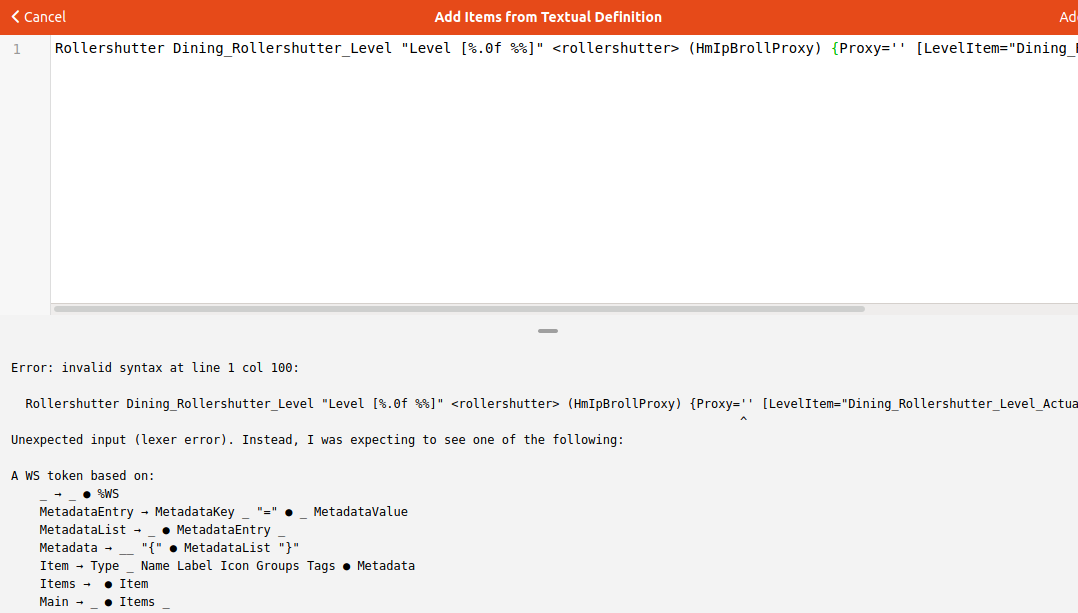Click the "Add Items from Textual Definition" title
This screenshot has height=613, width=1078.
tap(548, 17)
